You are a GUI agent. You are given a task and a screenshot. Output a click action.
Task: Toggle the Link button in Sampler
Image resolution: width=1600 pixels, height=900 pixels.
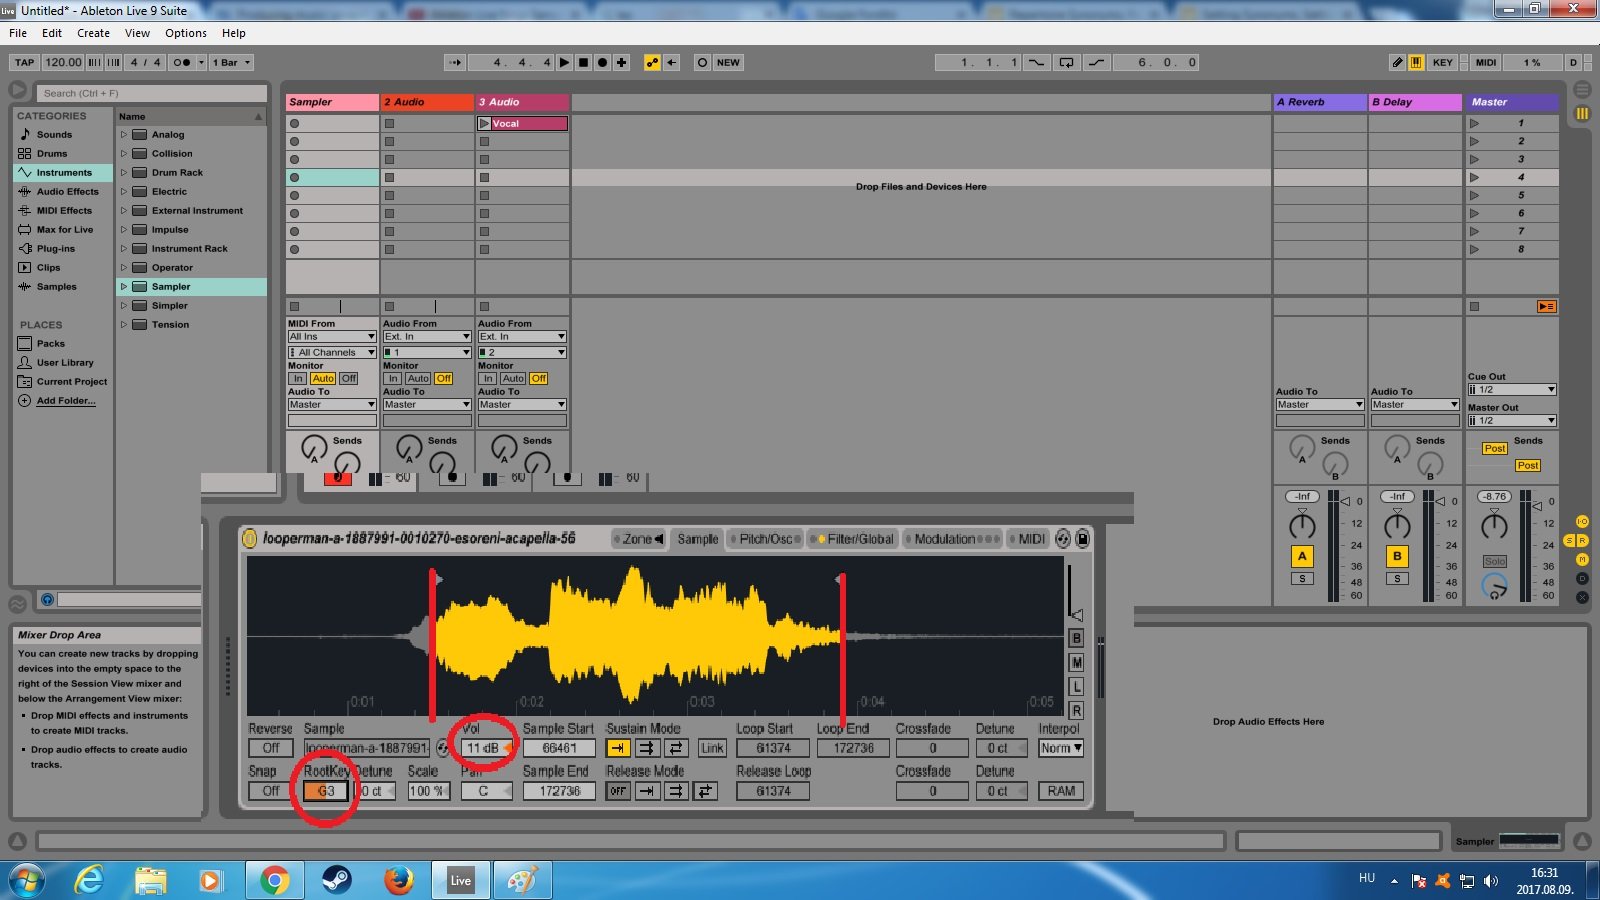[x=712, y=748]
